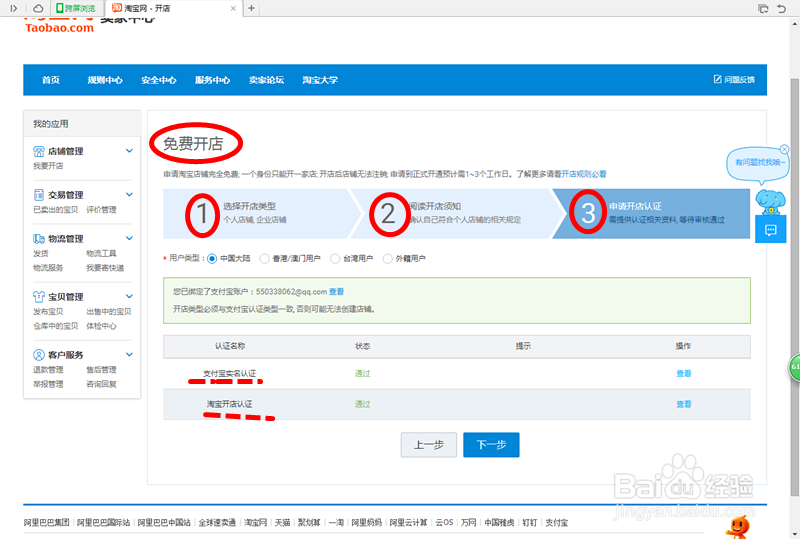Click the 问题反馈 edit icon
The height and width of the screenshot is (539, 800).
coord(717,79)
